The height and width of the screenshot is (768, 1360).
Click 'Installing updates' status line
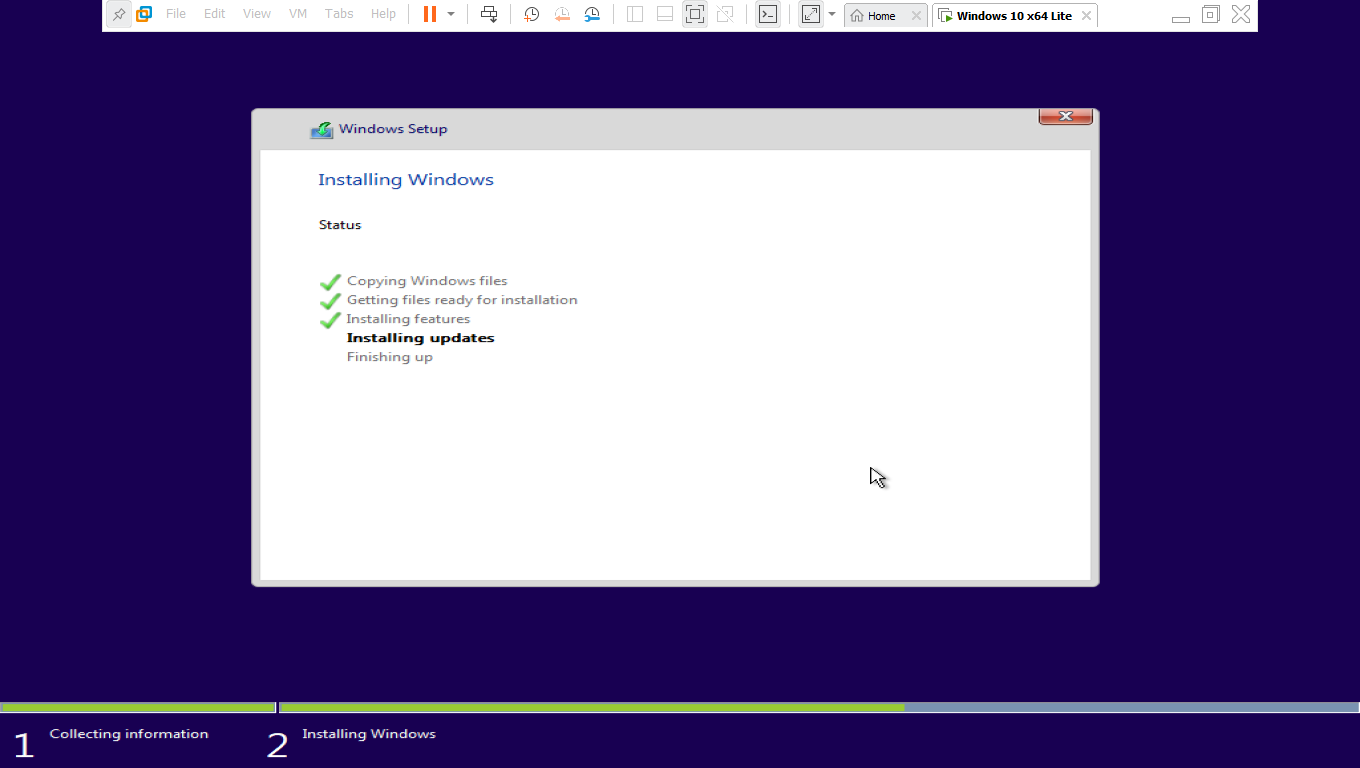420,338
